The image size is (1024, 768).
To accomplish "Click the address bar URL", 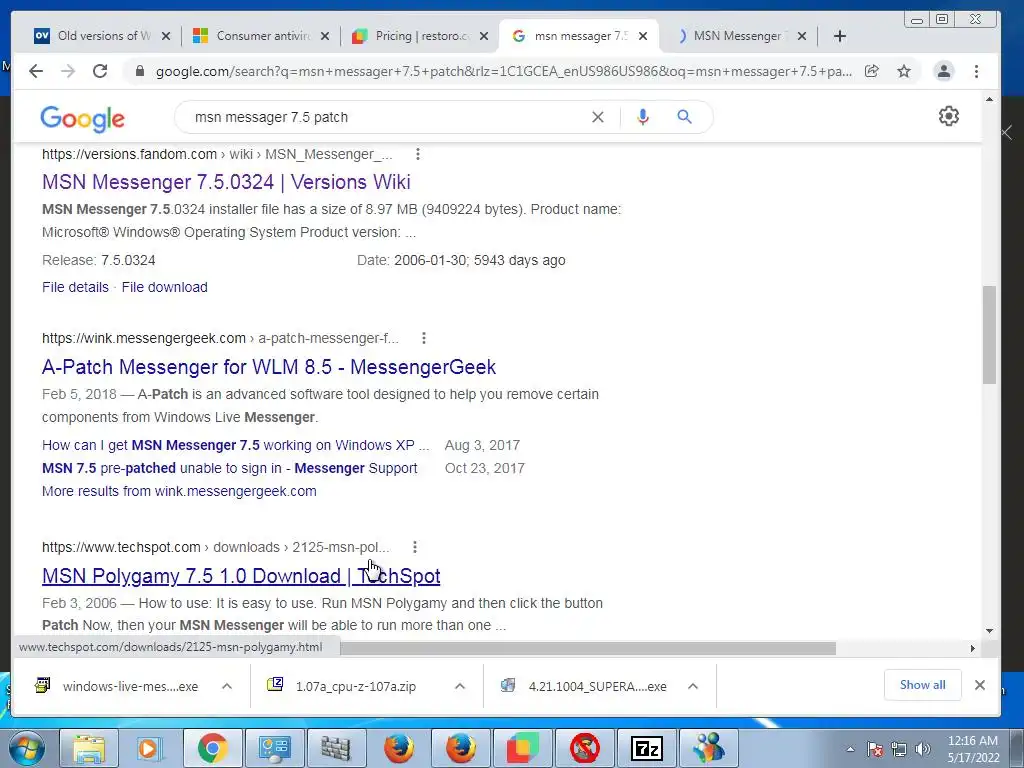I will coord(503,71).
